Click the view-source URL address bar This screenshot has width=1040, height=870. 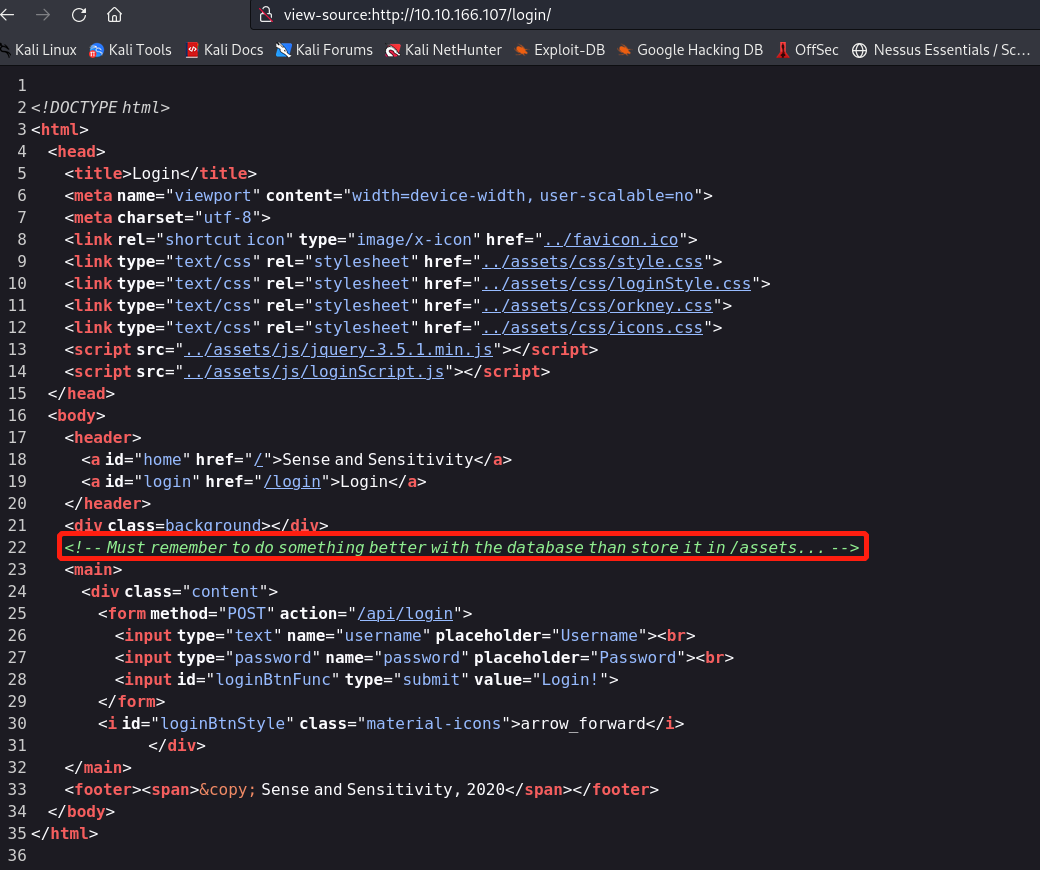click(600, 15)
